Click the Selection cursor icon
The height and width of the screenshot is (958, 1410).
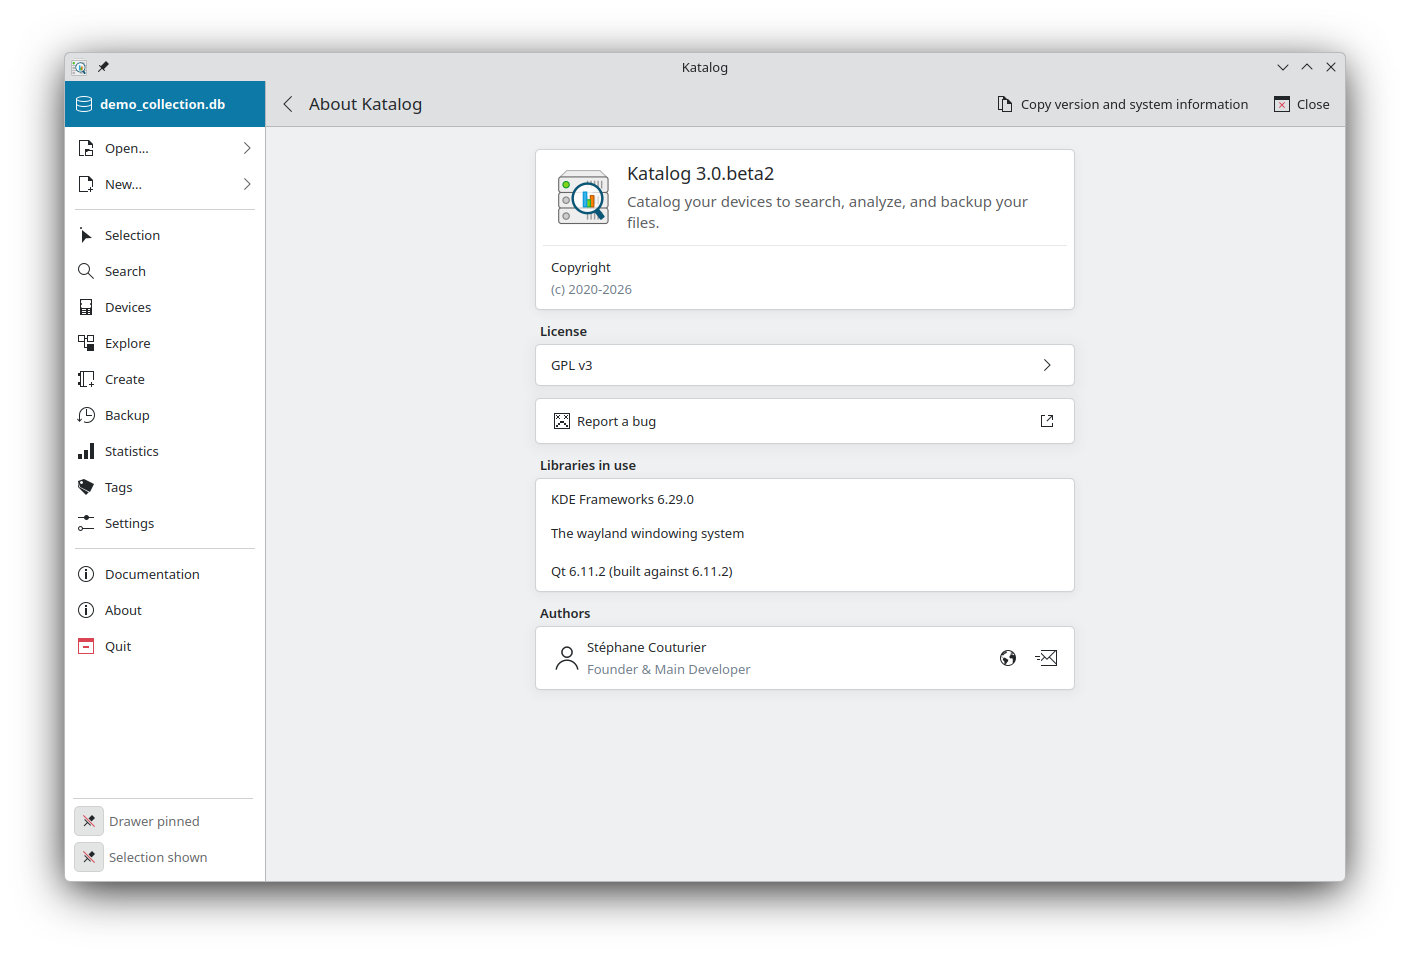click(x=86, y=235)
